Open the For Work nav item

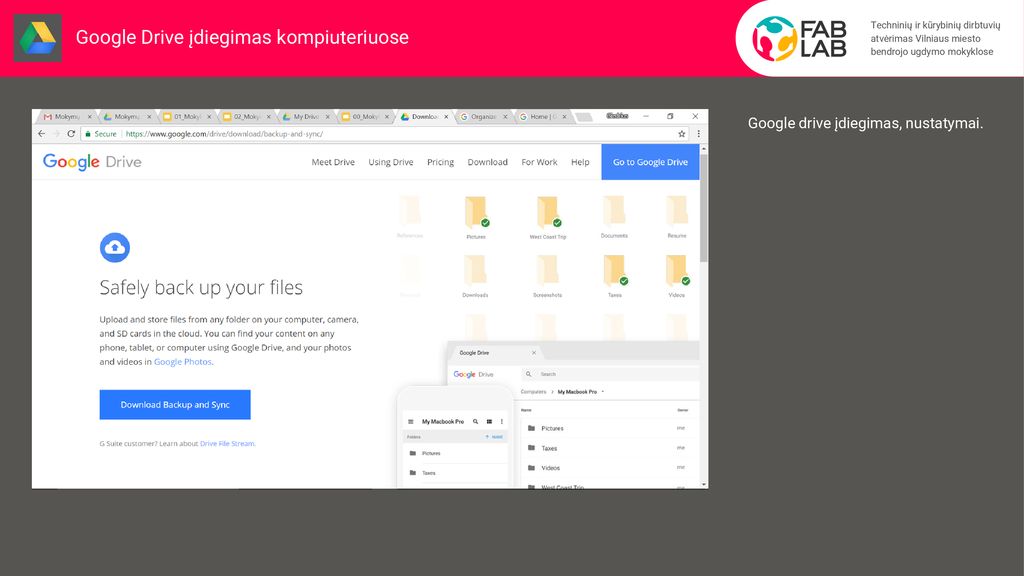point(539,162)
